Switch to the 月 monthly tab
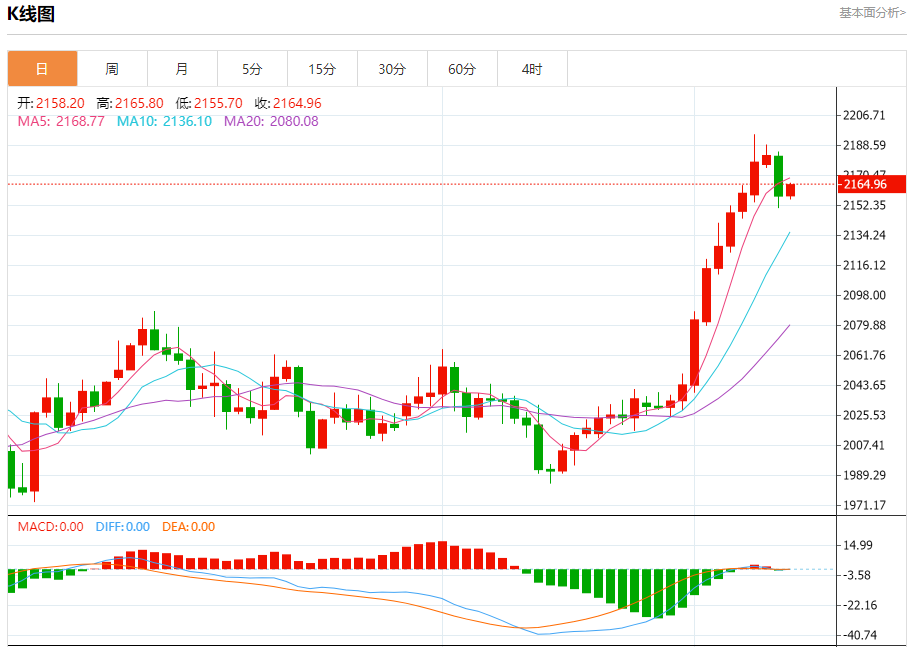The width and height of the screenshot is (911, 647). click(182, 69)
